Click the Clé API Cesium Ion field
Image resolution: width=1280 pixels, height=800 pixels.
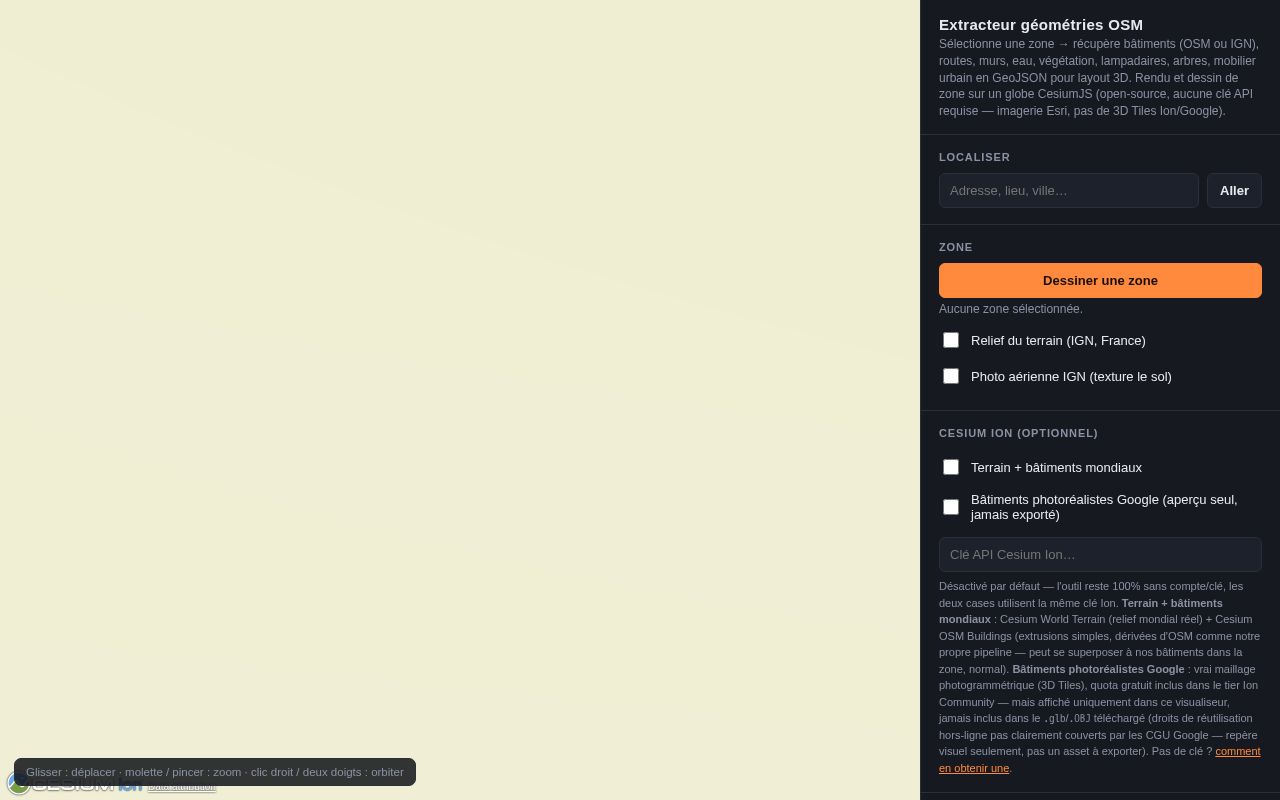pyautogui.click(x=1100, y=554)
